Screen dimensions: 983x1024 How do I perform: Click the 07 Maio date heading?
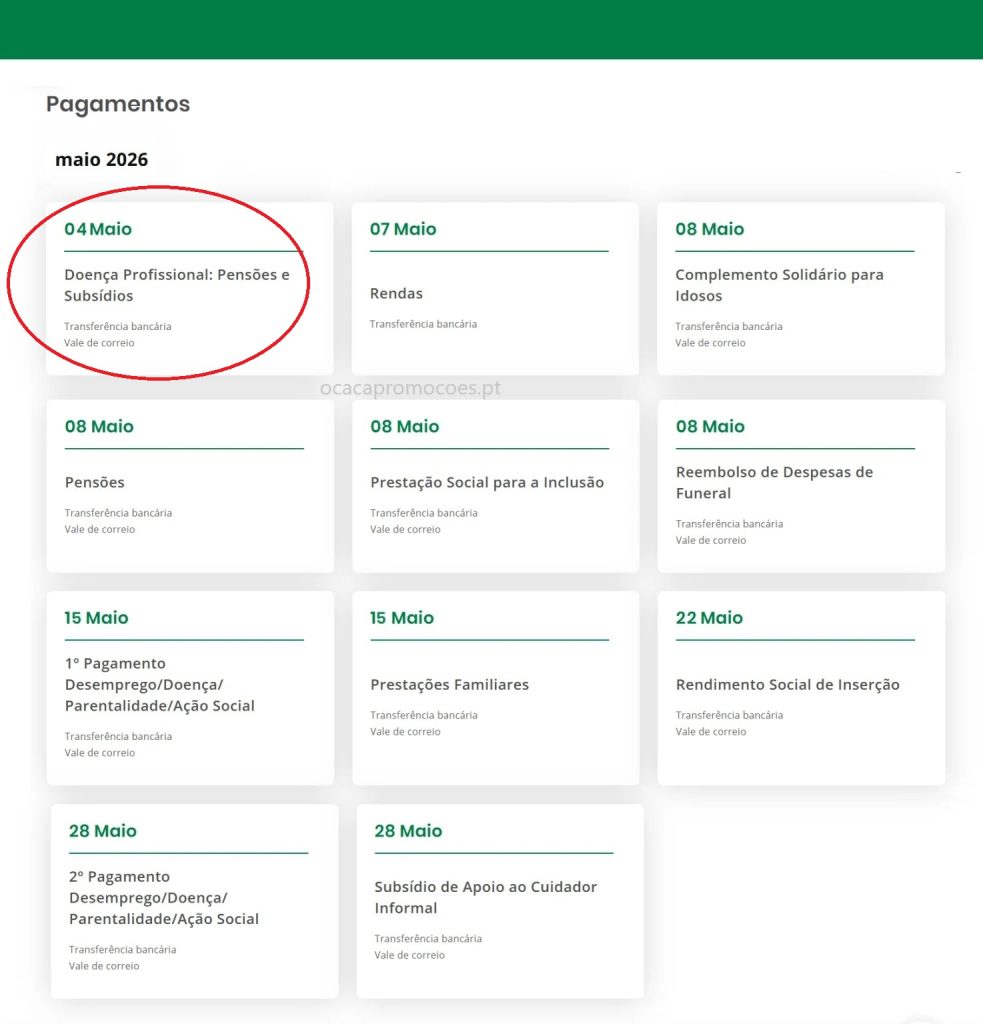(403, 229)
